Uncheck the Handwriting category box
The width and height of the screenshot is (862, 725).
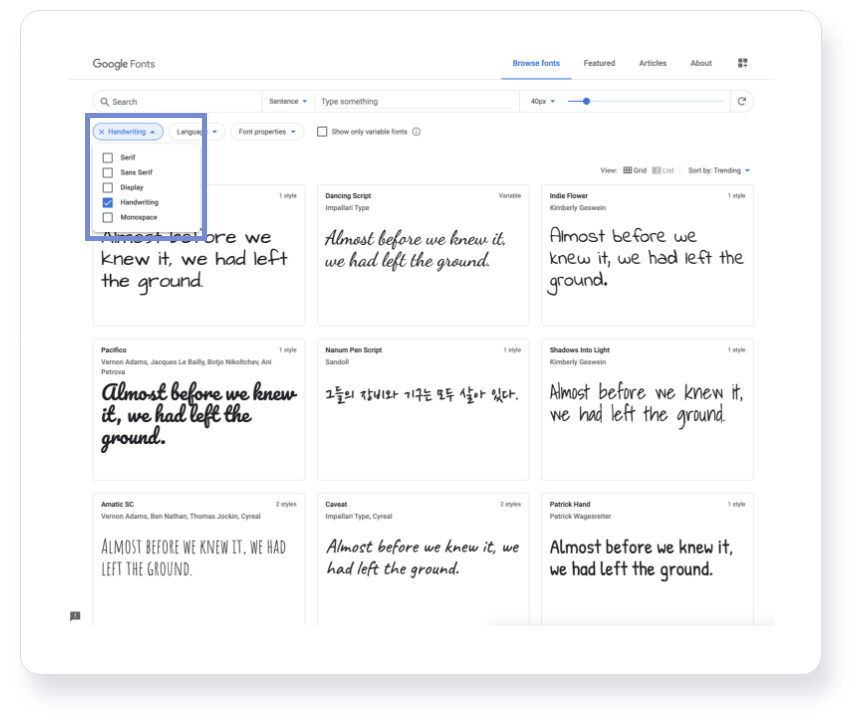(x=108, y=202)
